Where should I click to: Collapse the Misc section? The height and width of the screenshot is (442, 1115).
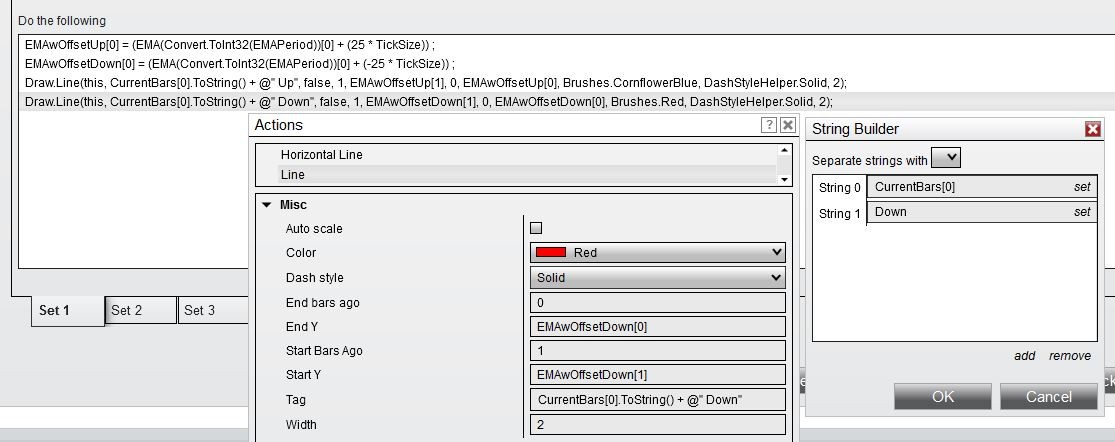pos(267,204)
